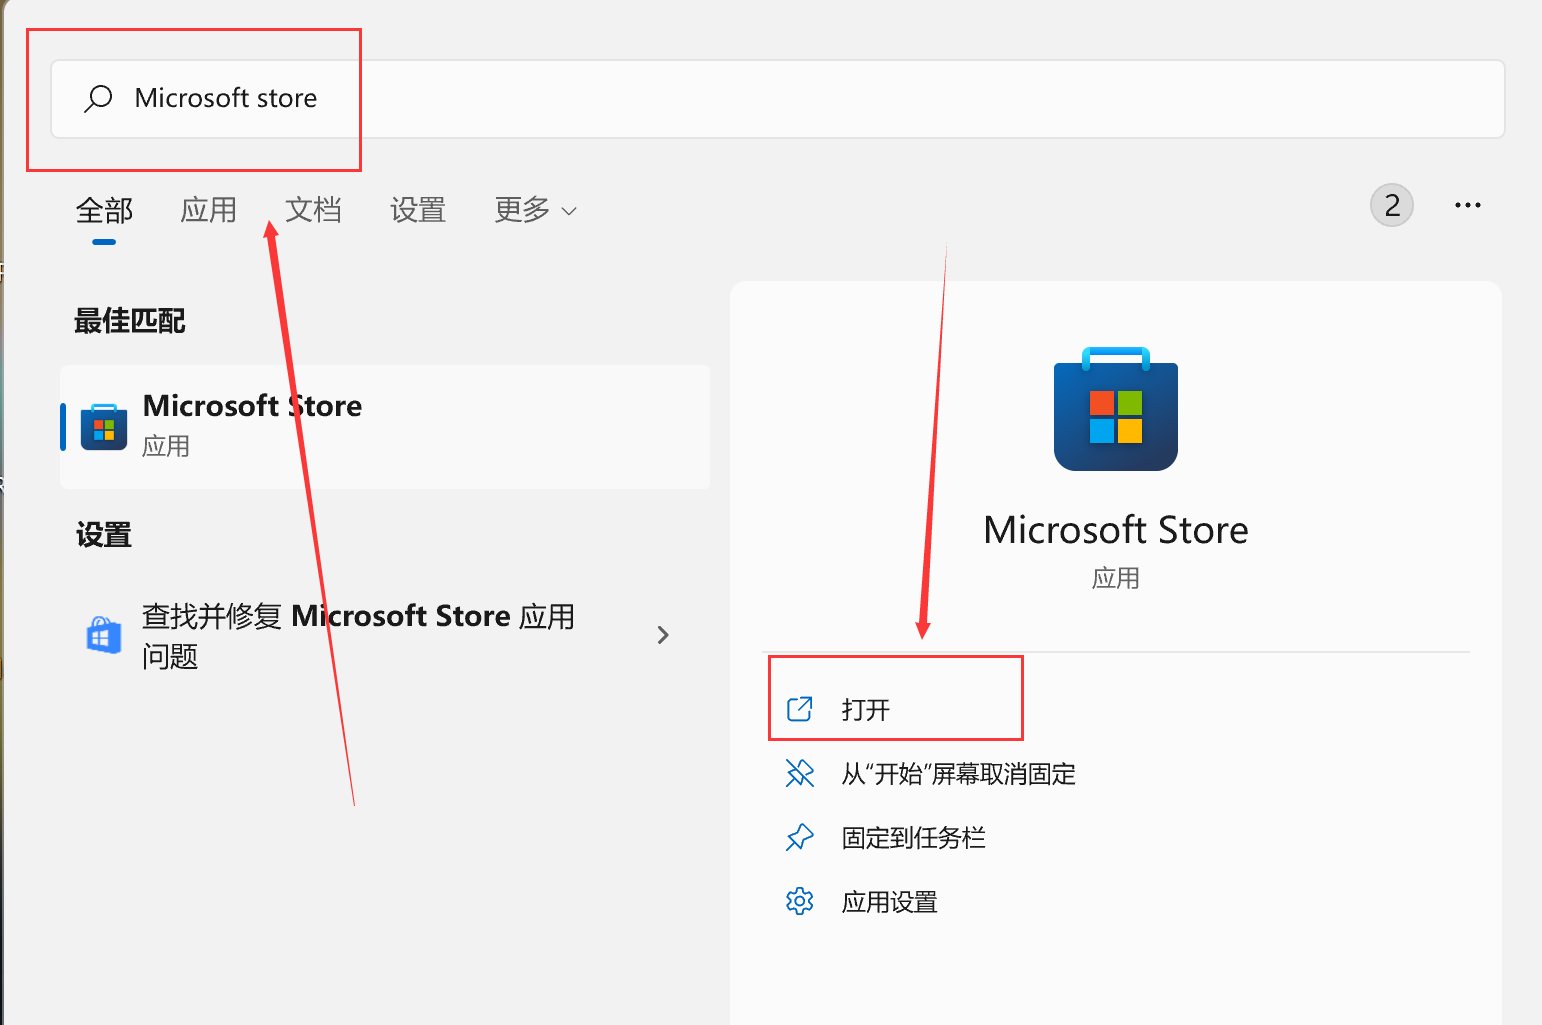The image size is (1542, 1025).
Task: Switch to the 设置 tab
Action: pyautogui.click(x=418, y=210)
